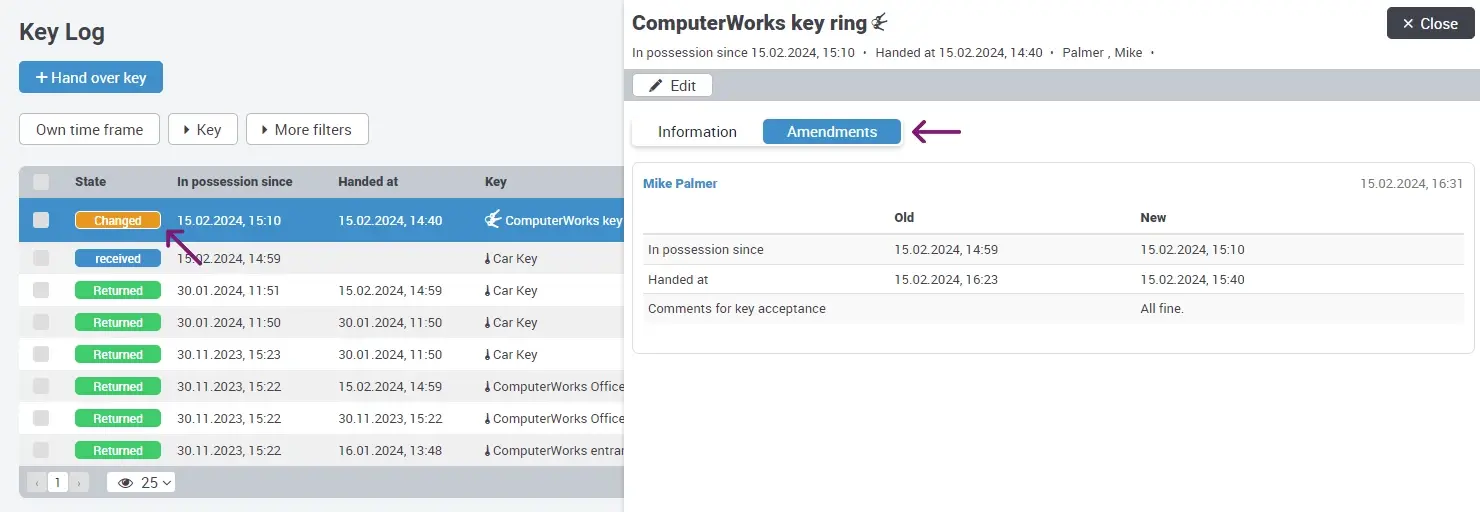Click key ring icon beside panel title
The image size is (1480, 512).
pos(880,22)
